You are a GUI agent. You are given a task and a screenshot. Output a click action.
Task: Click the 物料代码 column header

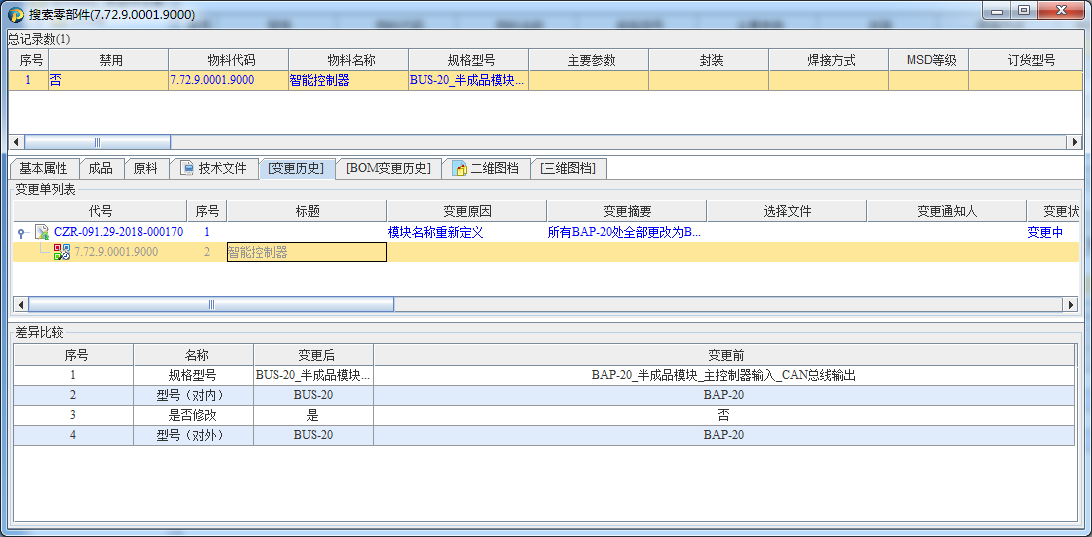tap(228, 60)
